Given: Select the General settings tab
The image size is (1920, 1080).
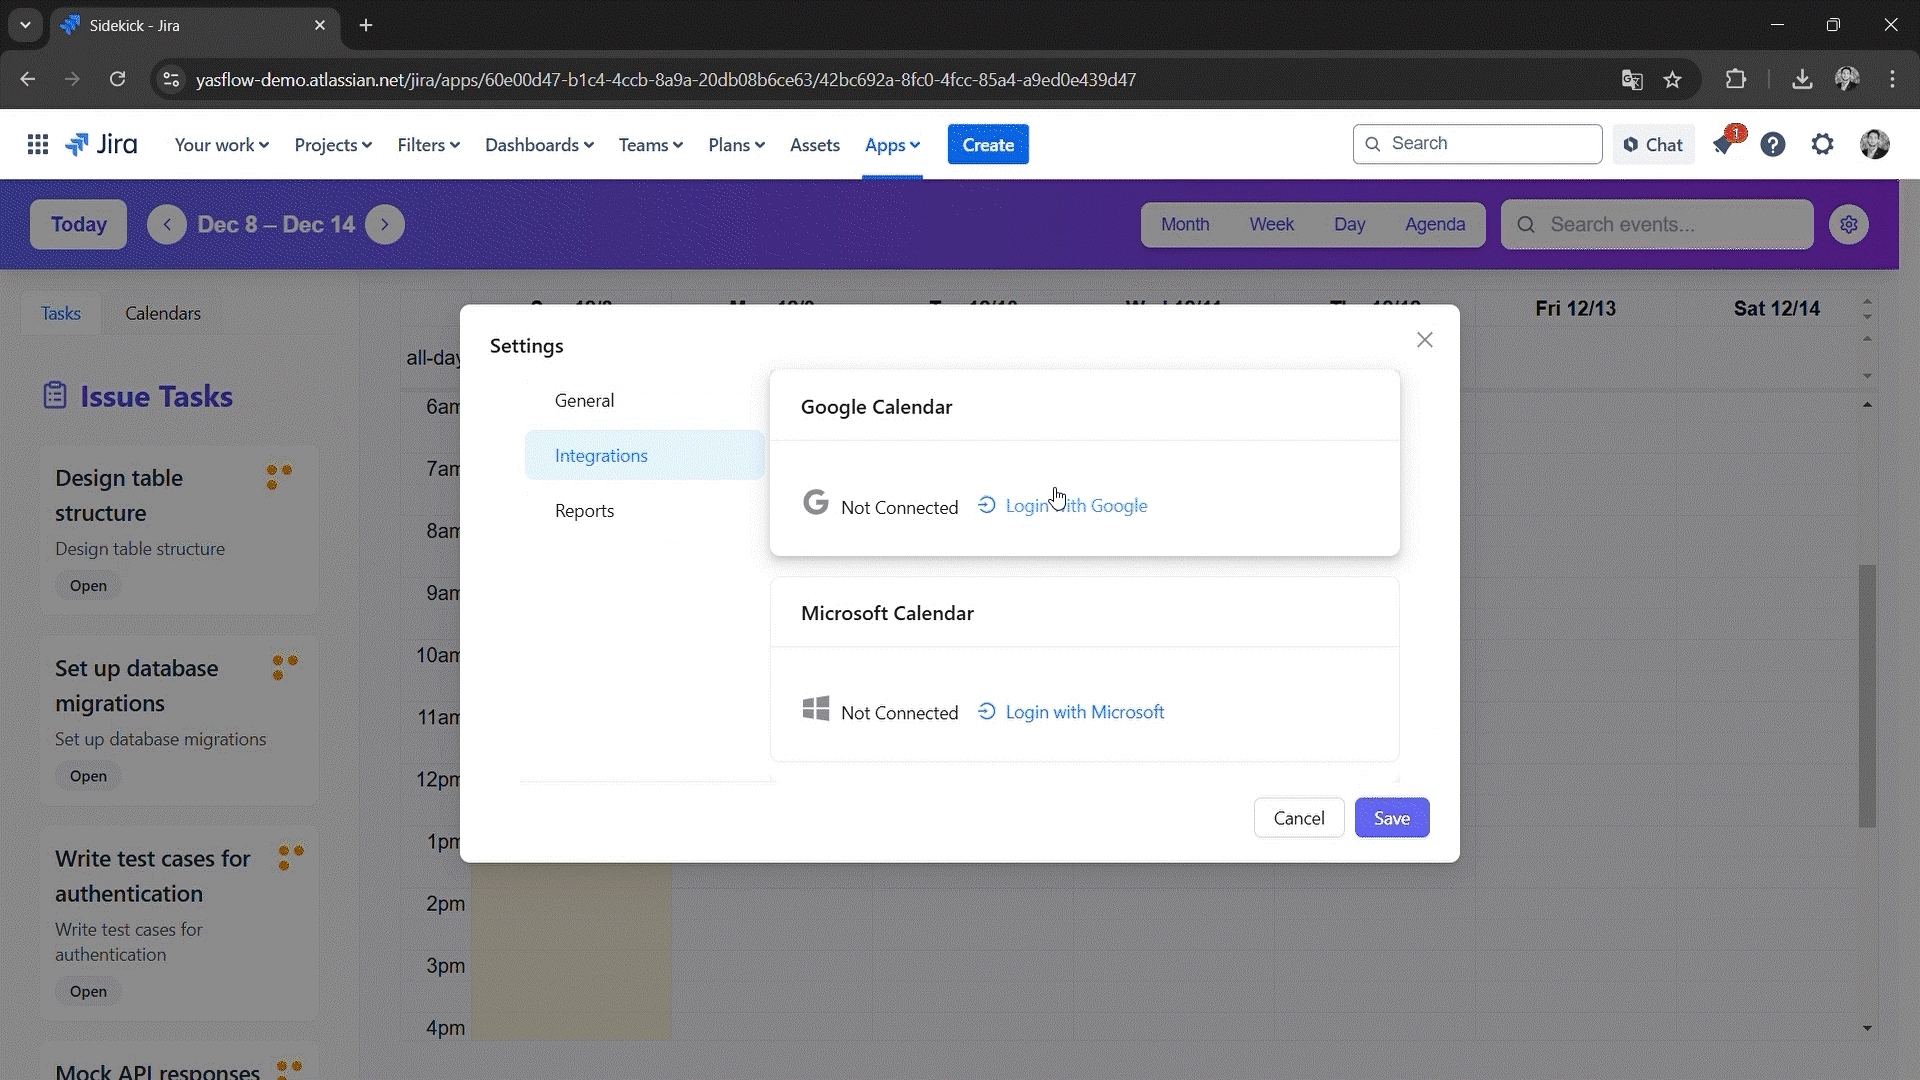Looking at the screenshot, I should pos(585,400).
